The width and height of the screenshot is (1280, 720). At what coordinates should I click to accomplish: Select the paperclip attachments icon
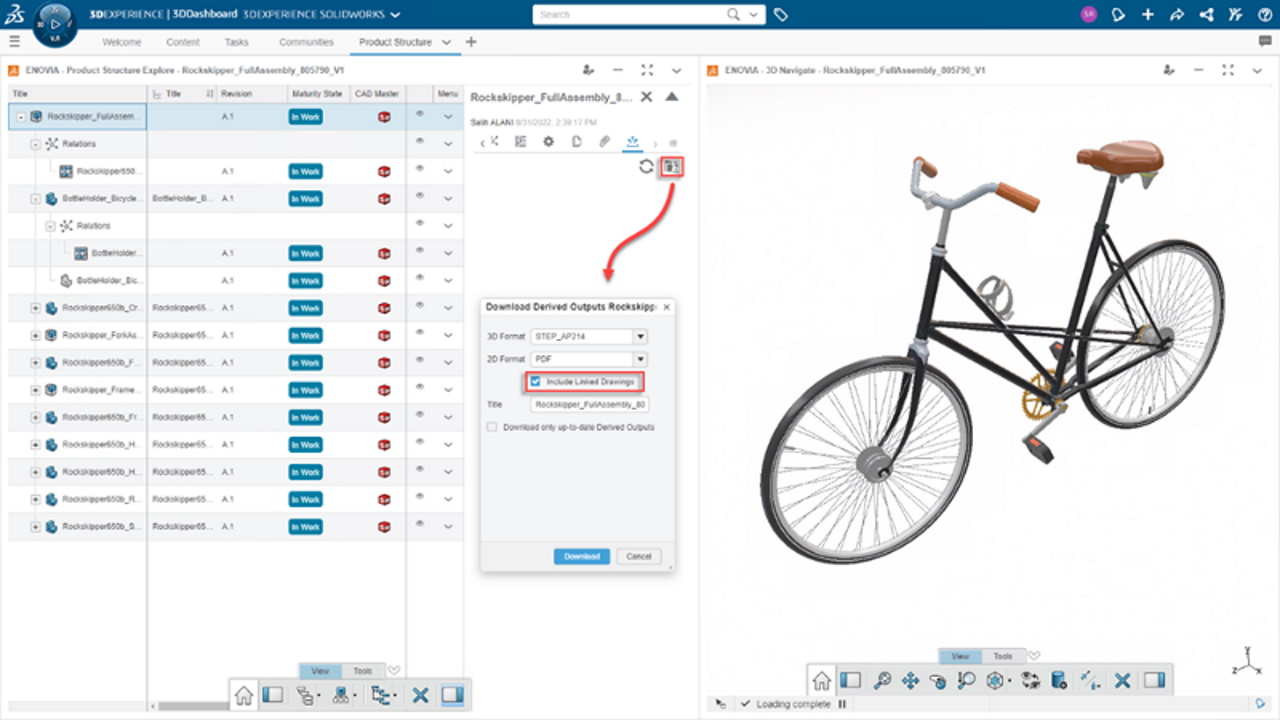(604, 142)
